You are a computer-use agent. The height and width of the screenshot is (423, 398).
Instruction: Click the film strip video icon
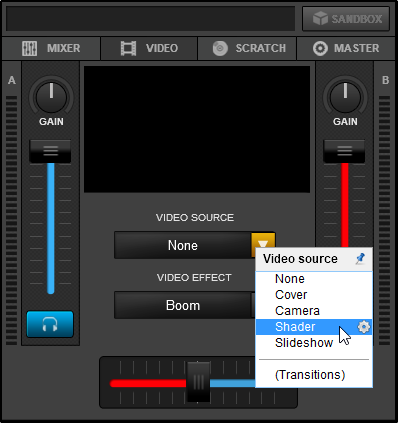(128, 48)
